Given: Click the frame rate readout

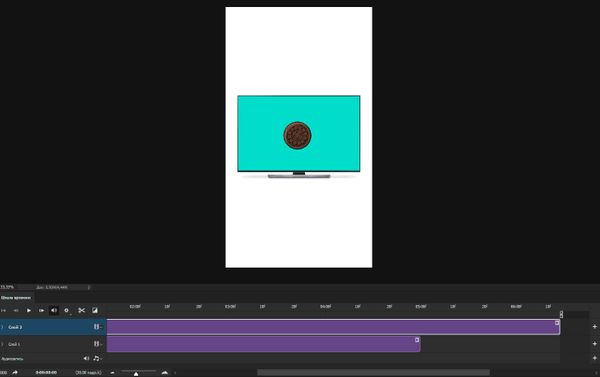Looking at the screenshot, I should pos(88,372).
